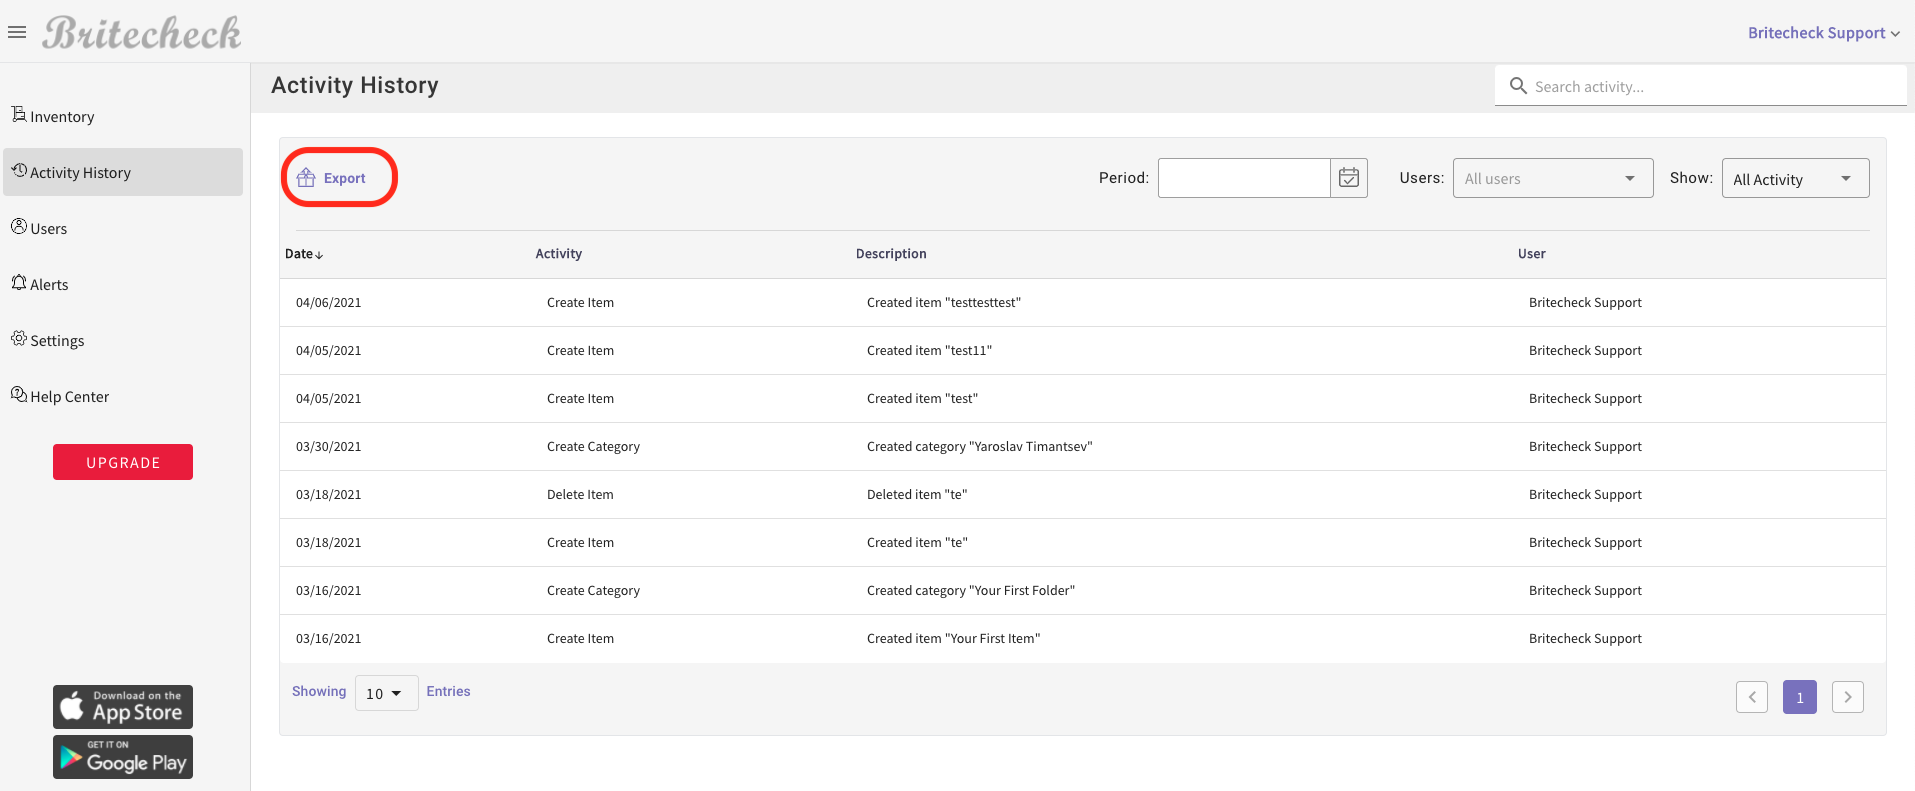Click the Entries label near pagination

[x=448, y=692]
